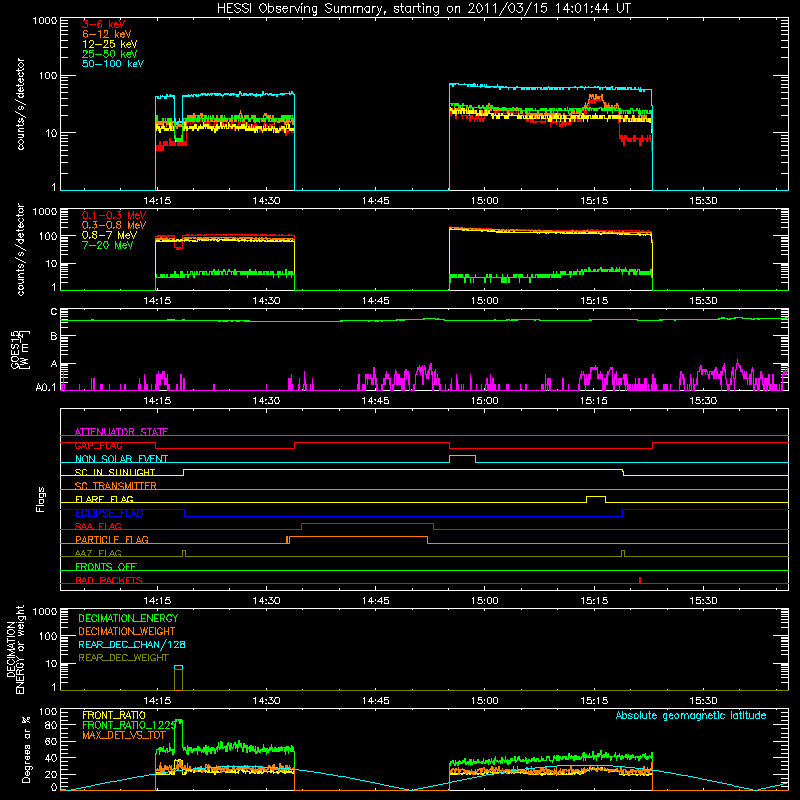Click 15:00 under the keV counts panel
The height and width of the screenshot is (800, 800).
pyautogui.click(x=484, y=201)
